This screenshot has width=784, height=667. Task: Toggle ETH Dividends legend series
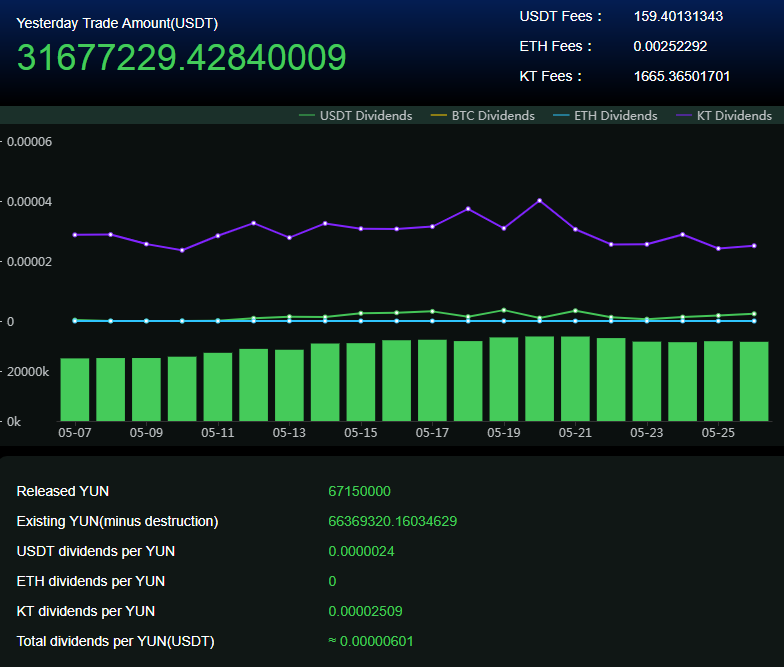(x=605, y=116)
